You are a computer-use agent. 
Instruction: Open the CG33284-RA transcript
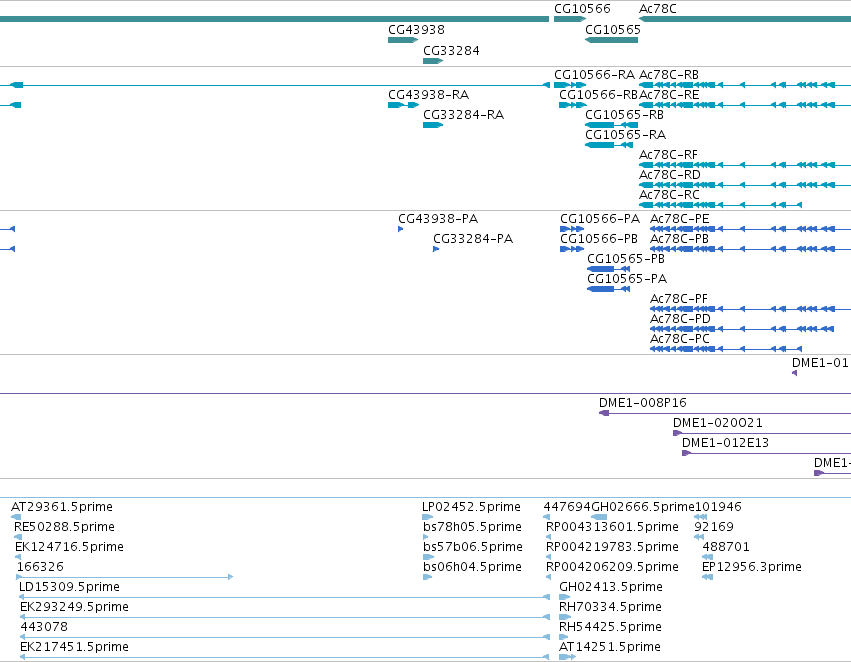463,115
